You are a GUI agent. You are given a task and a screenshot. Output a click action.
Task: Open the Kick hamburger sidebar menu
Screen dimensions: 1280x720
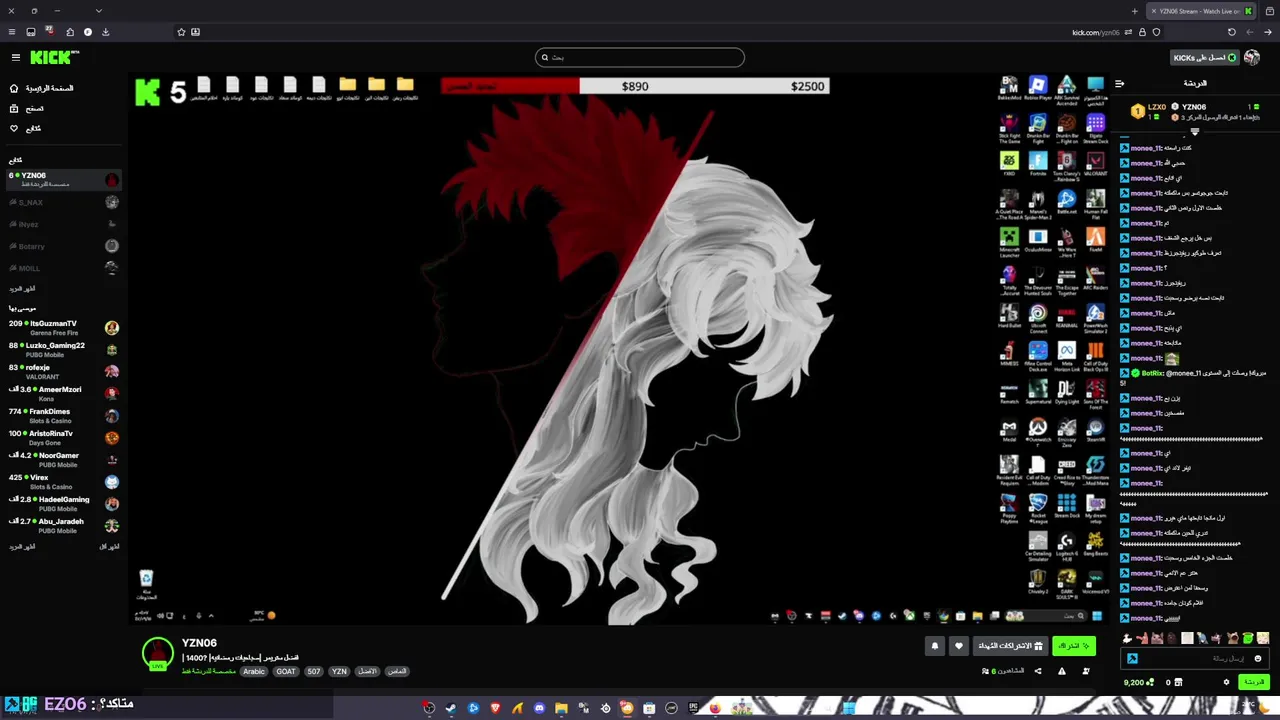tap(15, 58)
